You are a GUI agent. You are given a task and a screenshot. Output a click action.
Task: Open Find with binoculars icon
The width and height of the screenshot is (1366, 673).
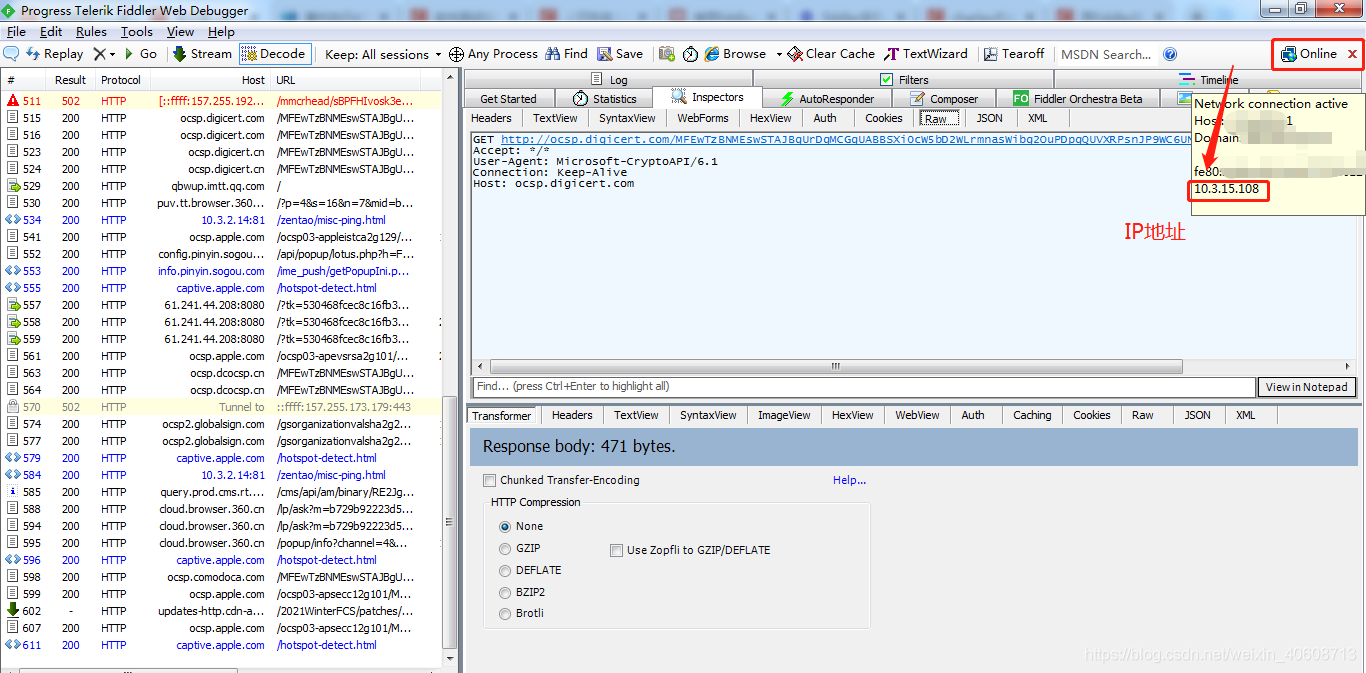(566, 54)
